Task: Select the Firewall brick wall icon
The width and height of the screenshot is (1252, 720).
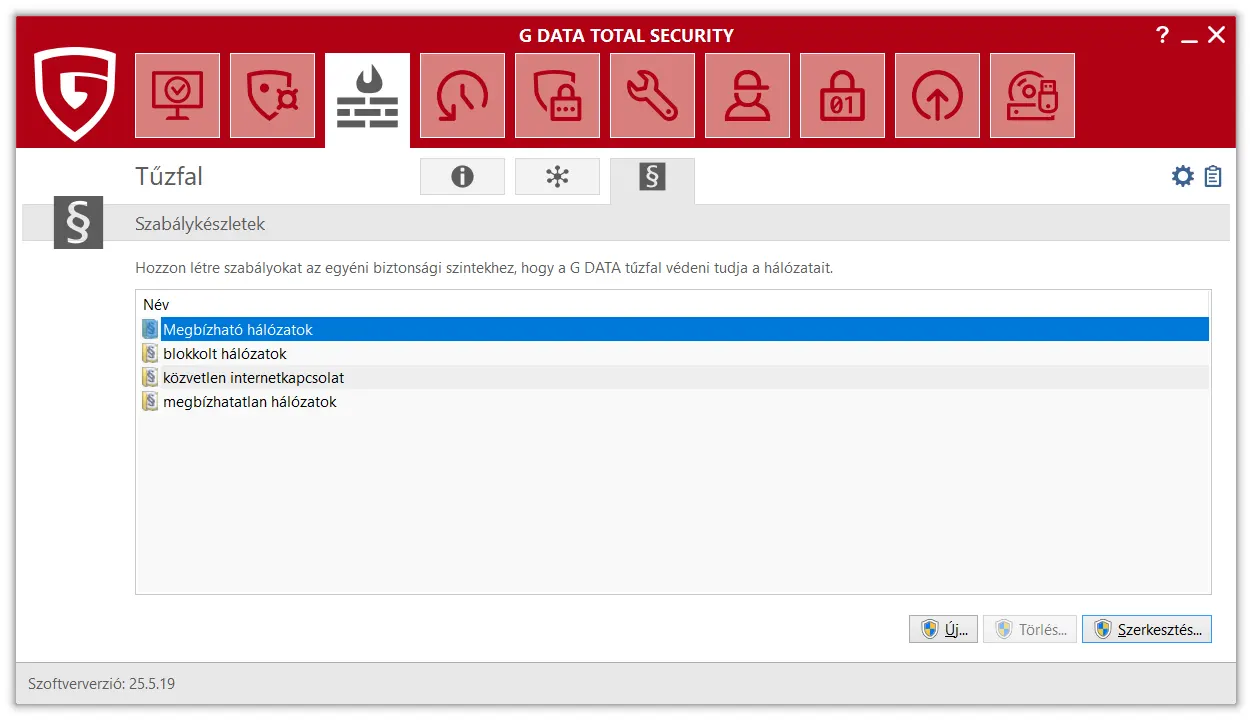Action: [367, 98]
